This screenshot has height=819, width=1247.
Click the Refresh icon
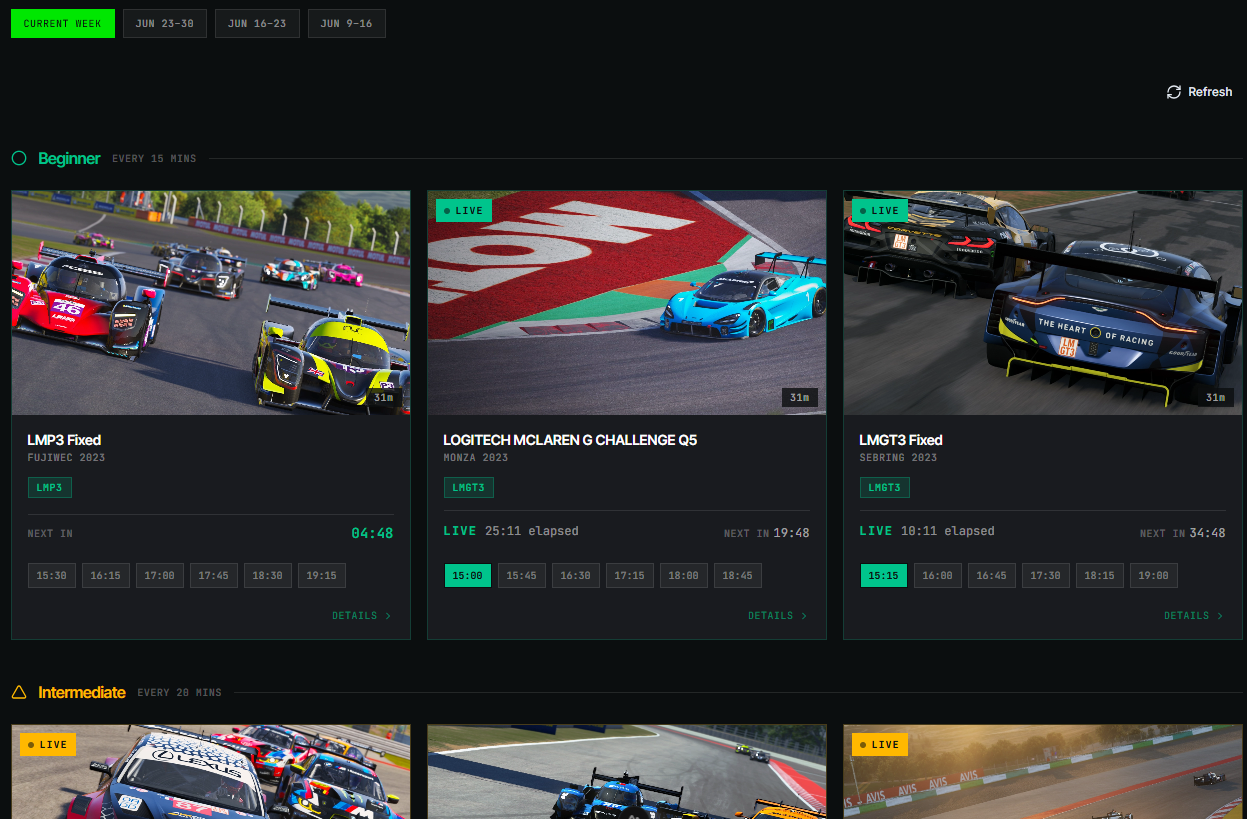1174,92
